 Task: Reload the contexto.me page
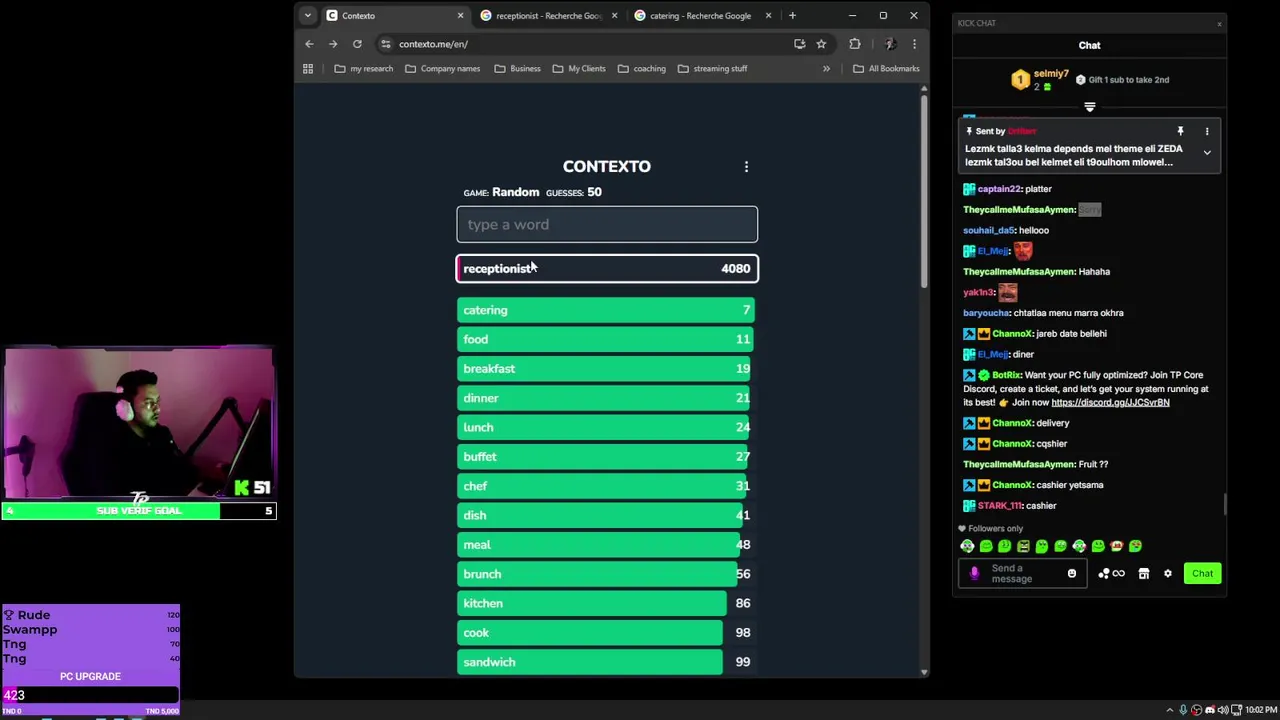357,44
